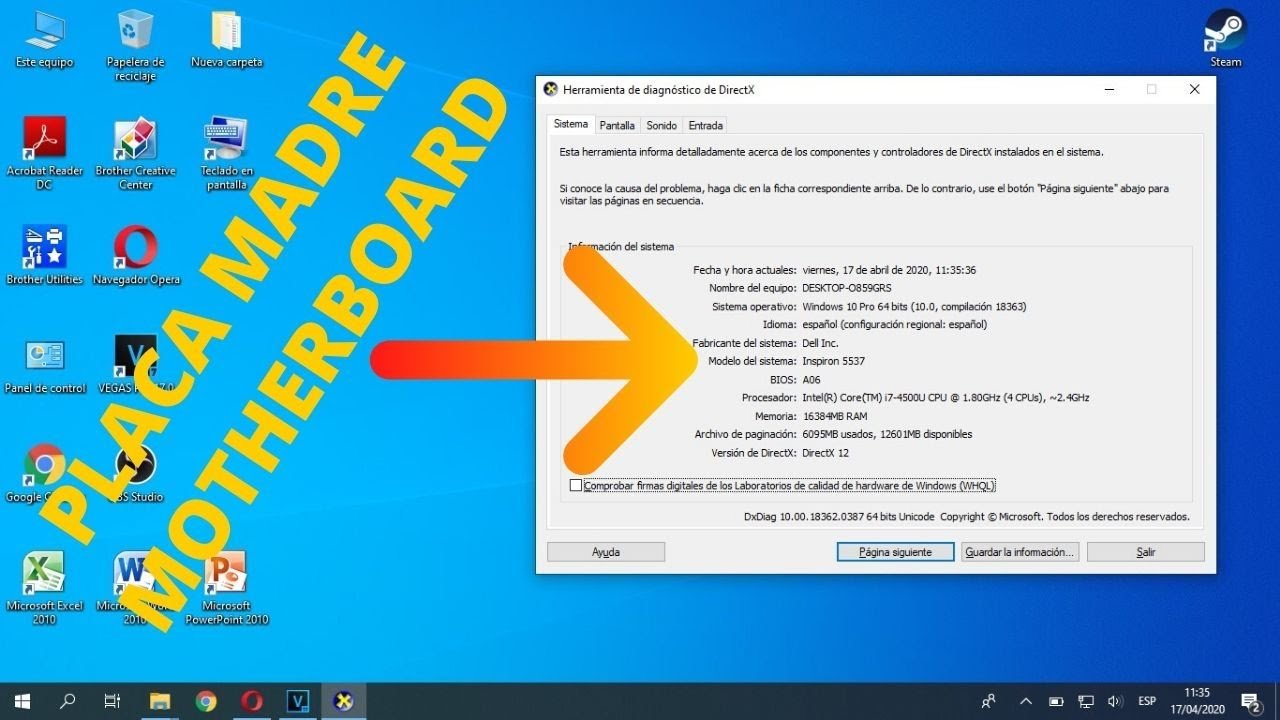Open the volume control in tray
This screenshot has width=1280, height=720.
click(x=1115, y=701)
